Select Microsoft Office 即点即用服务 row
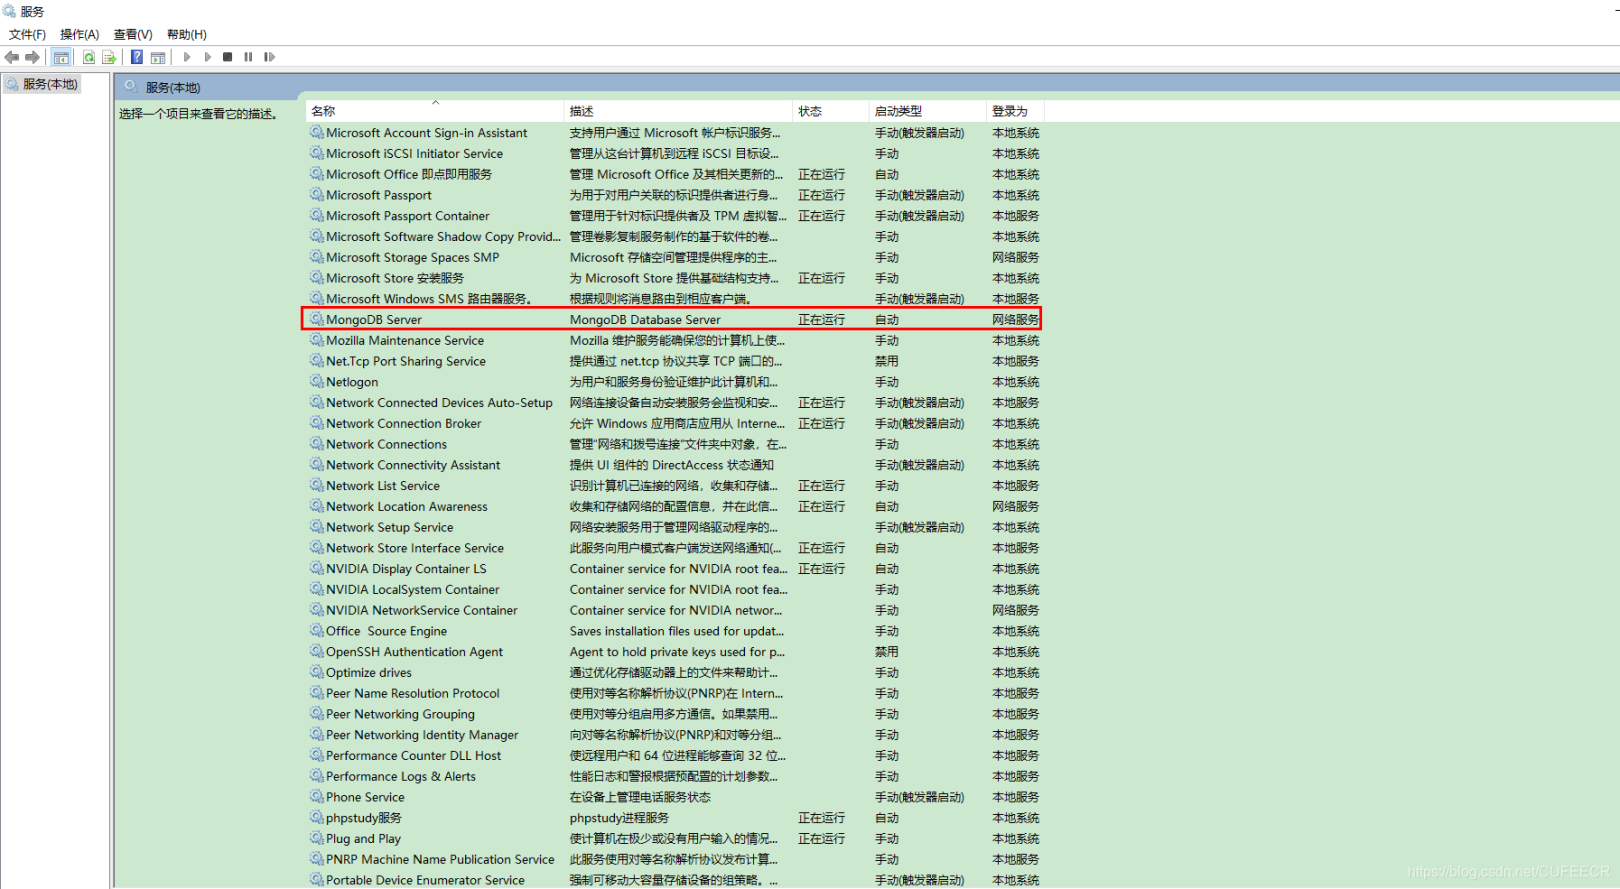 click(409, 174)
